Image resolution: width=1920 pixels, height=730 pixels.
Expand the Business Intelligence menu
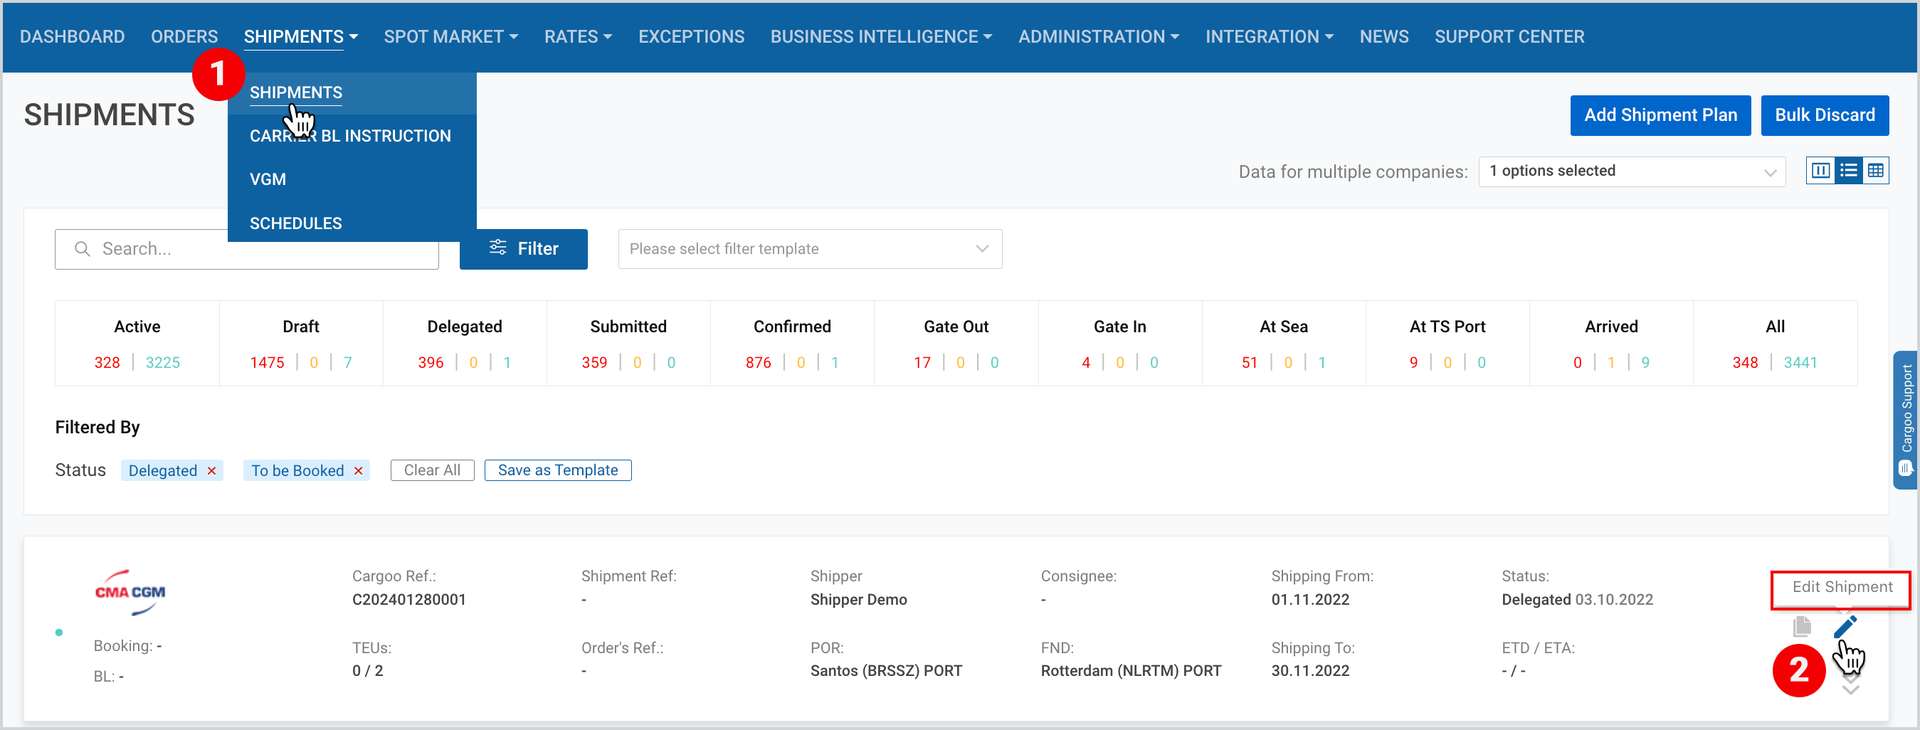tap(881, 37)
